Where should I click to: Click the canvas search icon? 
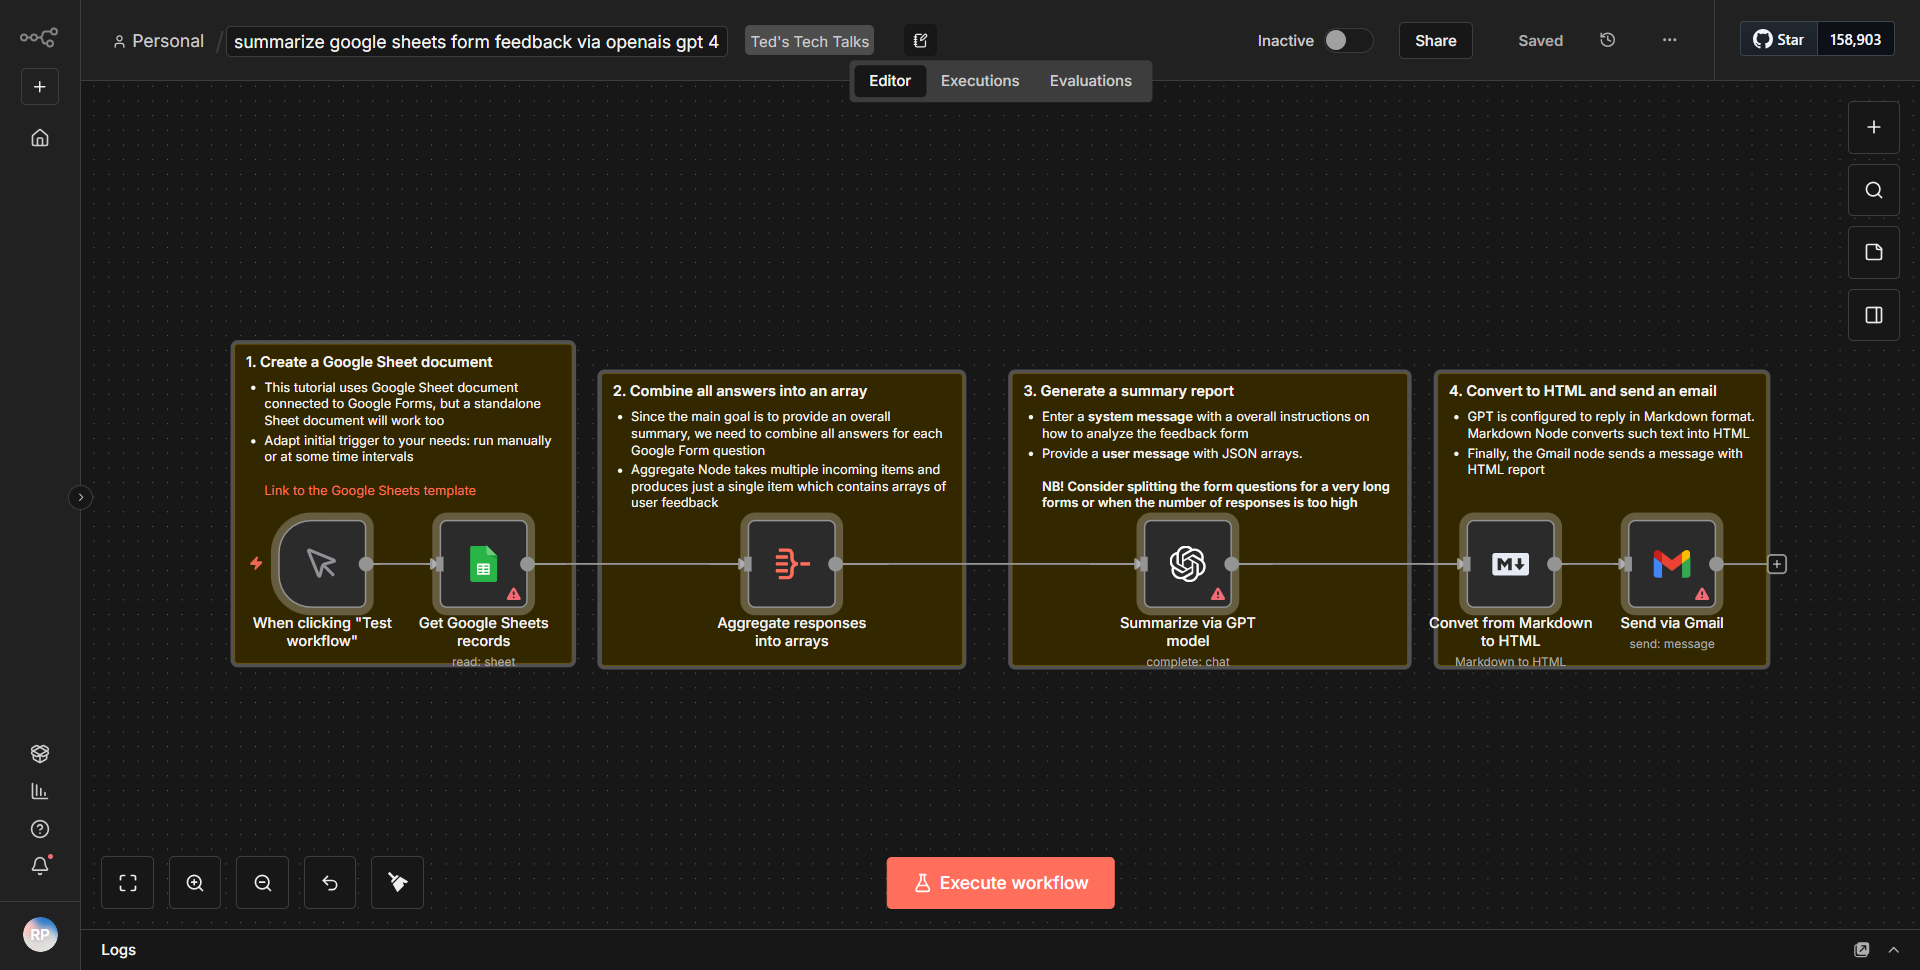1874,190
